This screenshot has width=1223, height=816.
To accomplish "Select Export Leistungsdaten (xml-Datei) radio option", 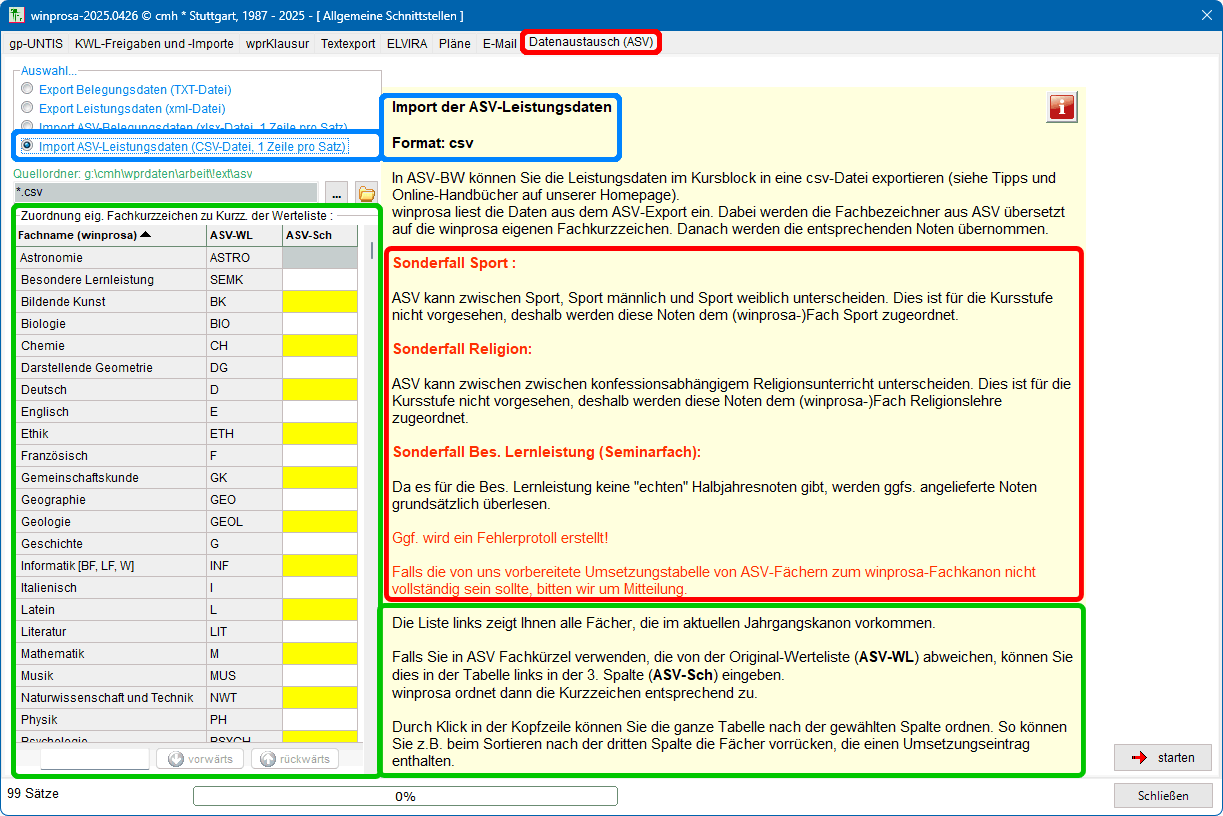I will pos(27,108).
